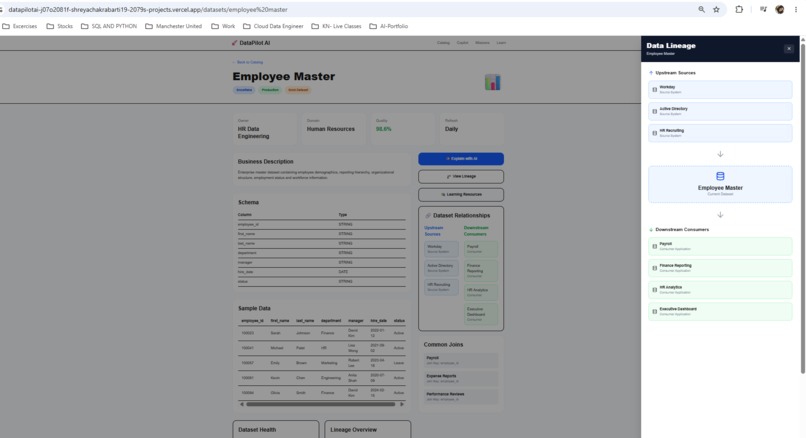The height and width of the screenshot is (438, 806).
Task: Open the KN- Live Classes bookmark folder
Action: [336, 26]
